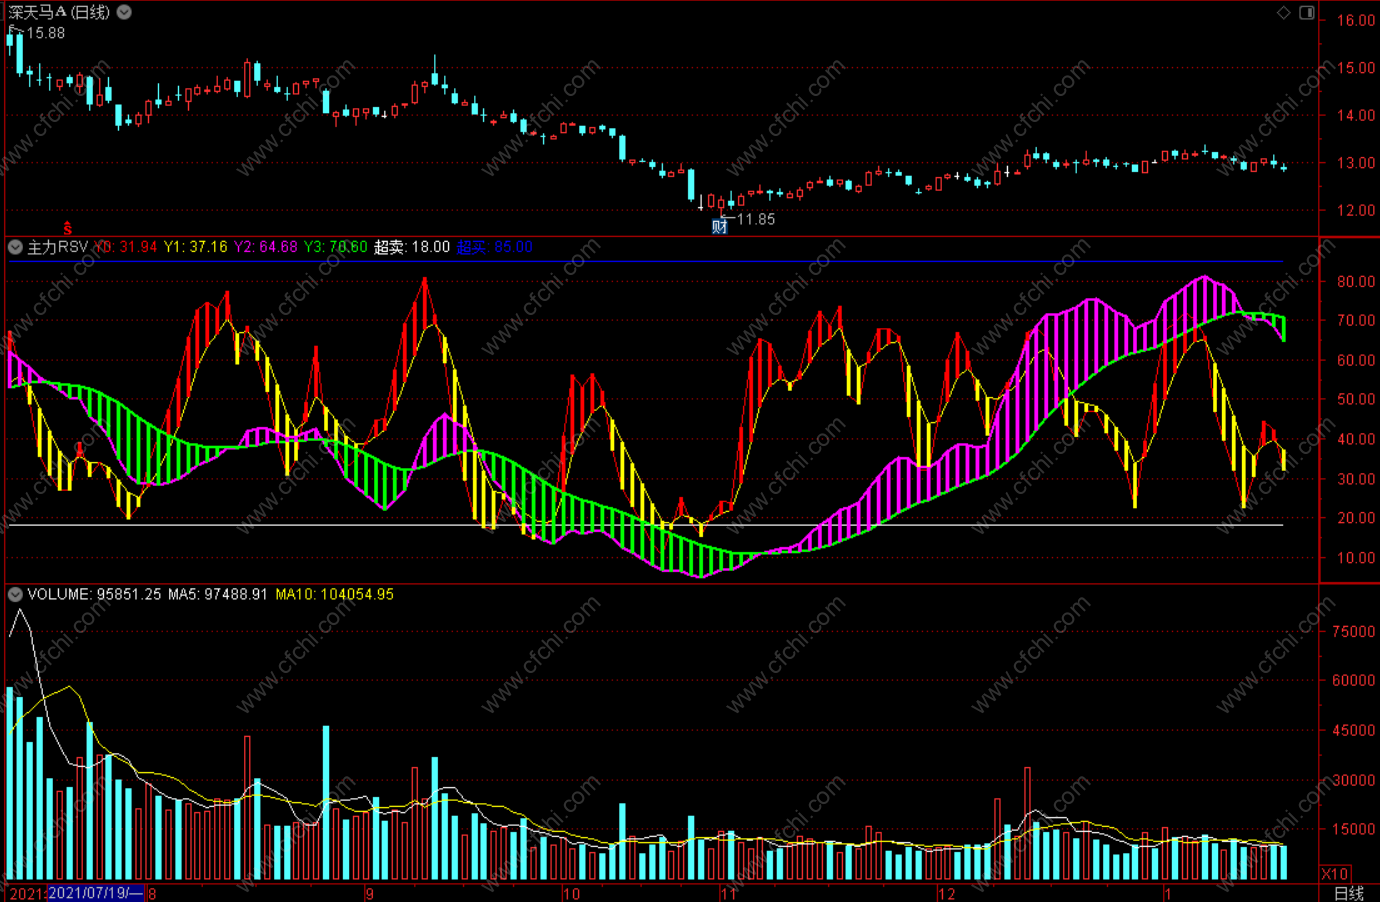Image resolution: width=1380 pixels, height=902 pixels.
Task: Expand the VOLUME indicator dropdown arrow
Action: pyautogui.click(x=15, y=594)
